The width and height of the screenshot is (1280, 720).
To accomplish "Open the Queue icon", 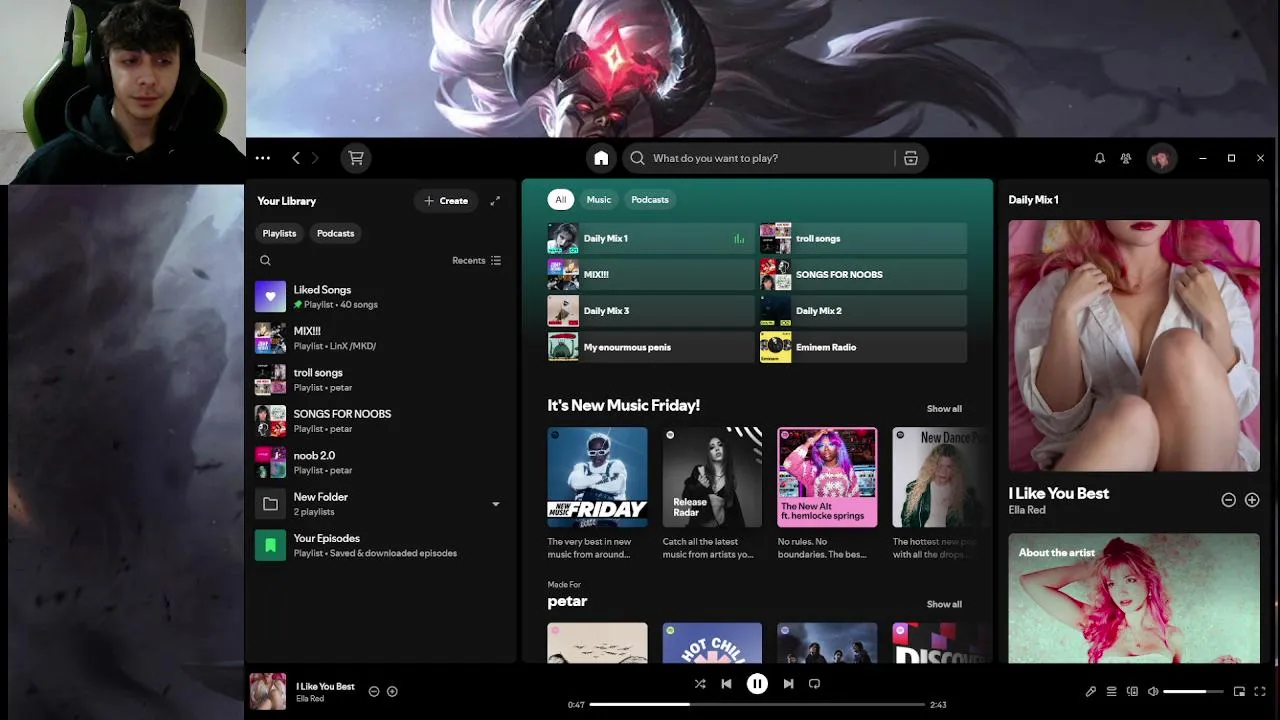I will click(1111, 691).
